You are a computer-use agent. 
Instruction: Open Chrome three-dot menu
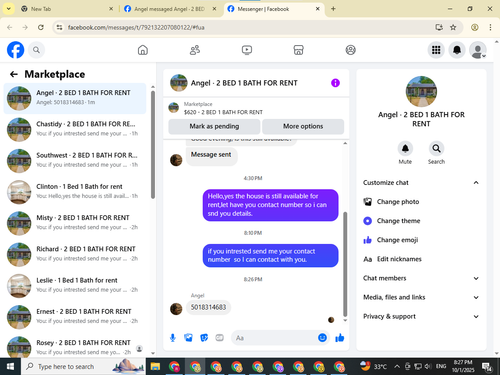(490, 27)
